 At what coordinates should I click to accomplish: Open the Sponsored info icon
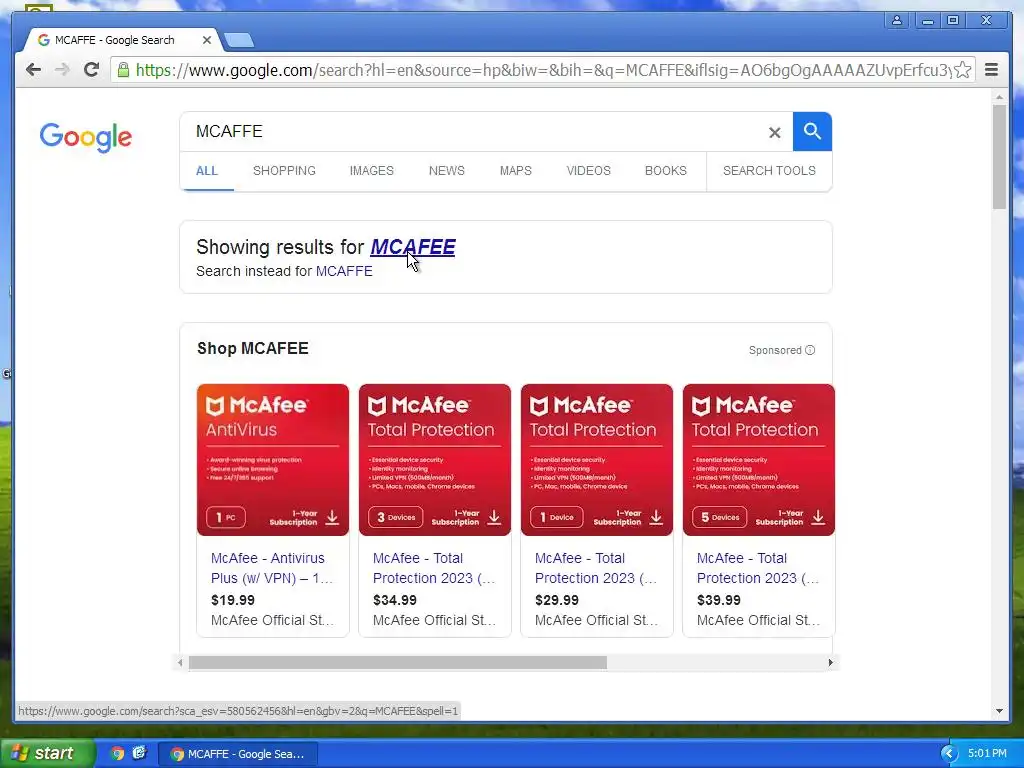[x=810, y=350]
